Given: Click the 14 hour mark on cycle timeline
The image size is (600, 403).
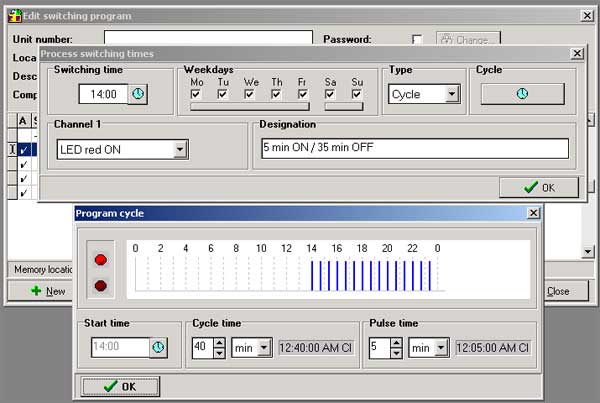Looking at the screenshot, I should [311, 248].
